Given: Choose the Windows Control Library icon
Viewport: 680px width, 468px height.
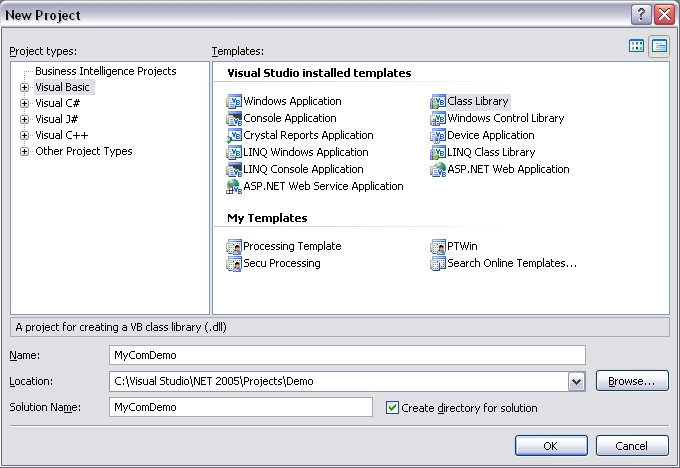Looking at the screenshot, I should 438,118.
